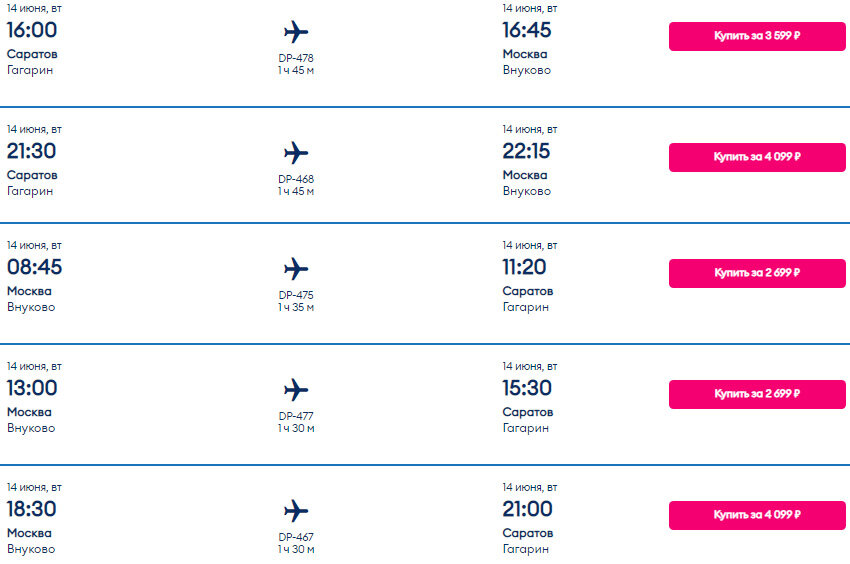Screen dimensions: 850x564
Task: Buy the 16:00 Saratov flight for 3 599 ₽
Action: pyautogui.click(x=757, y=36)
